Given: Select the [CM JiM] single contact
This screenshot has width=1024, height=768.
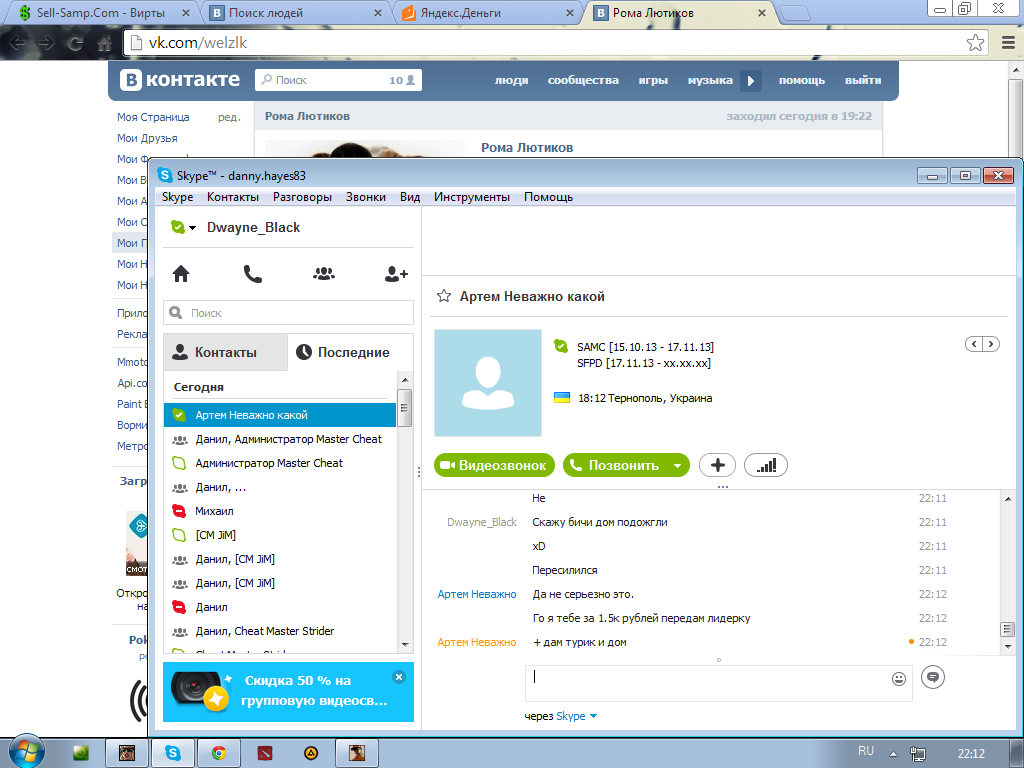Looking at the screenshot, I should point(280,535).
